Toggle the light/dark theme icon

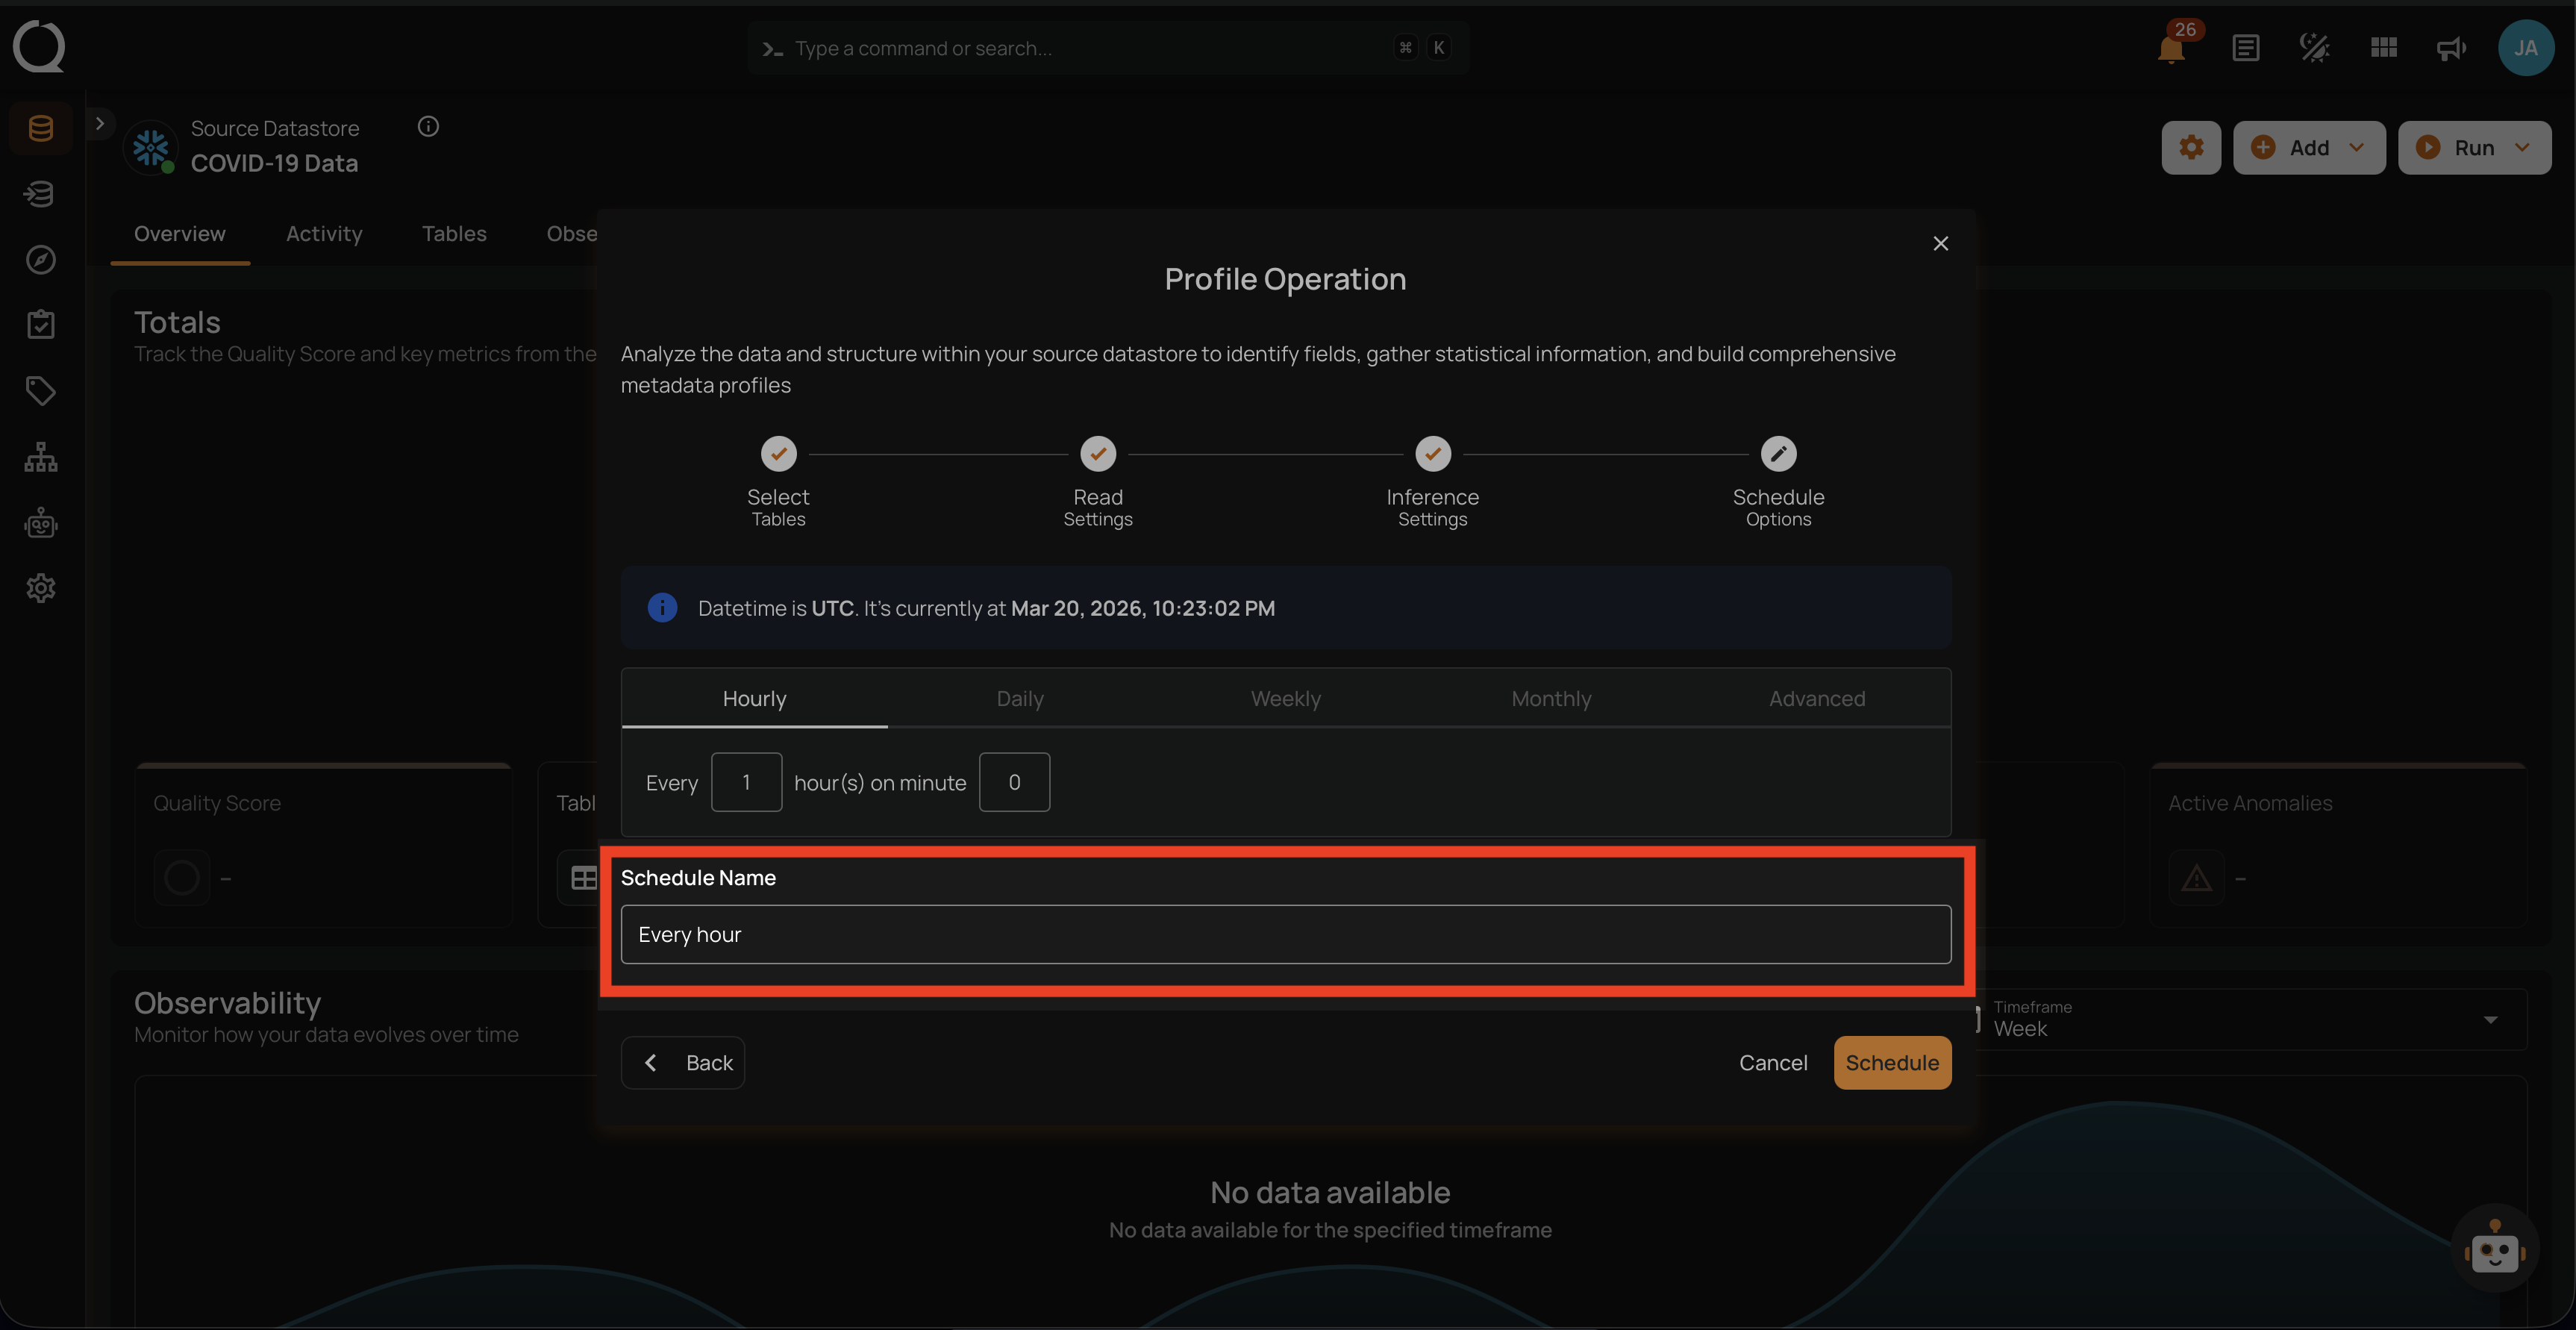tap(2314, 47)
